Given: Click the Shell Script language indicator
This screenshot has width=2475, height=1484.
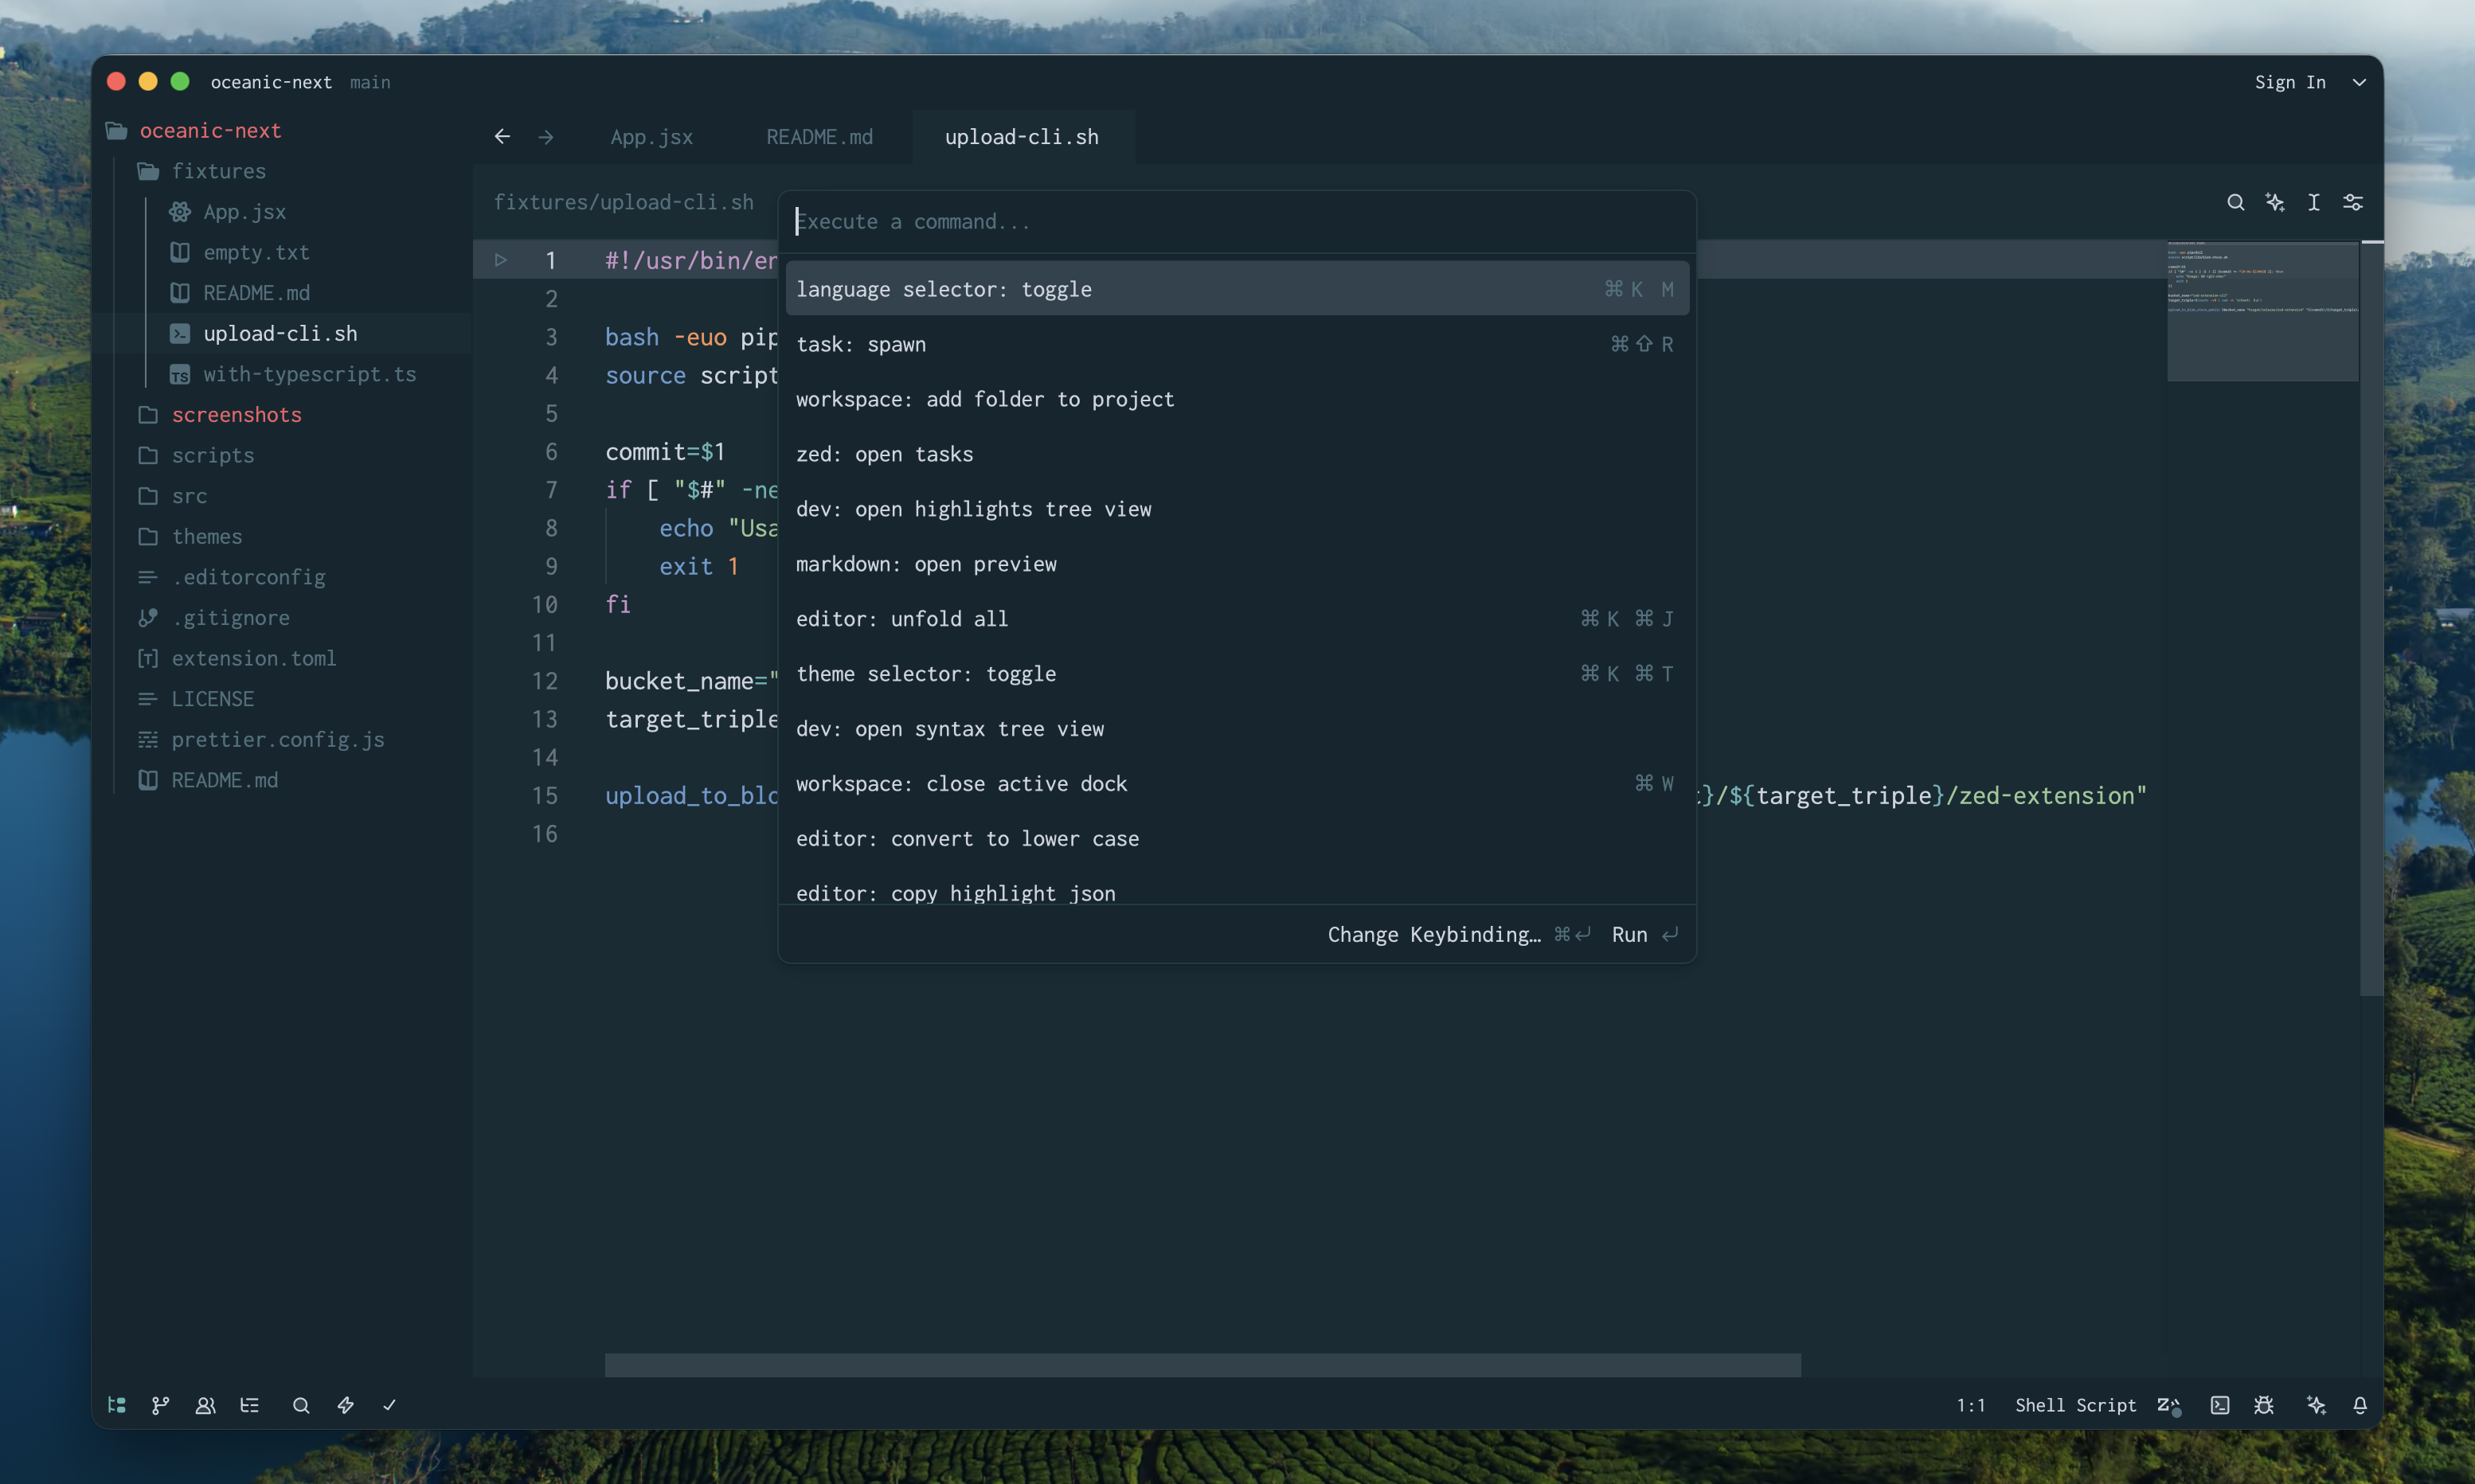Looking at the screenshot, I should point(2075,1405).
